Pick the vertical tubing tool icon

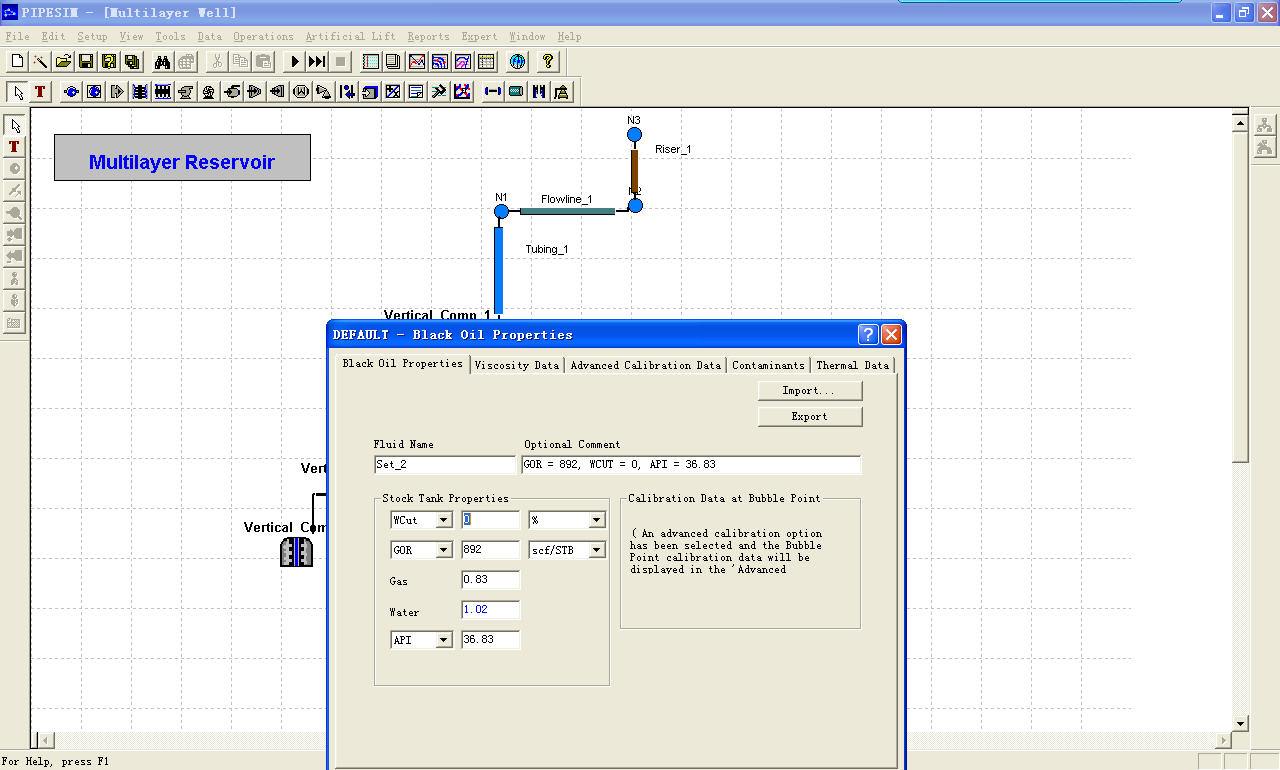pyautogui.click(x=539, y=92)
